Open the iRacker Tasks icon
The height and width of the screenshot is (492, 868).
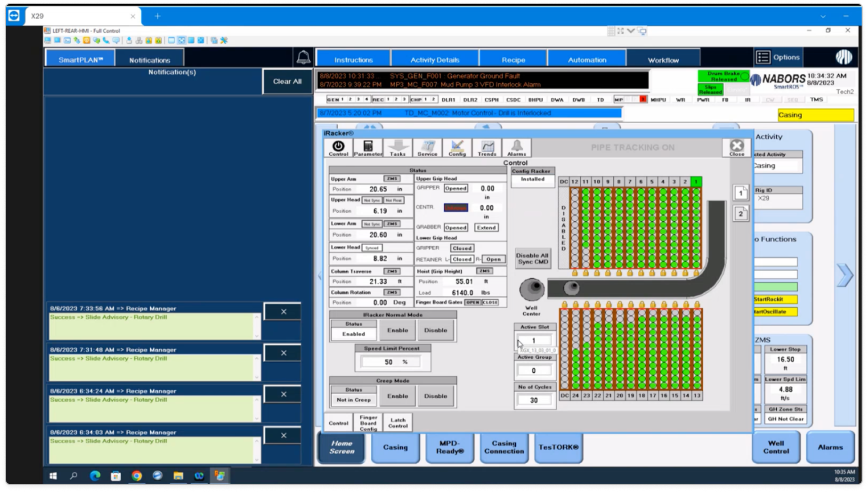[x=397, y=147]
